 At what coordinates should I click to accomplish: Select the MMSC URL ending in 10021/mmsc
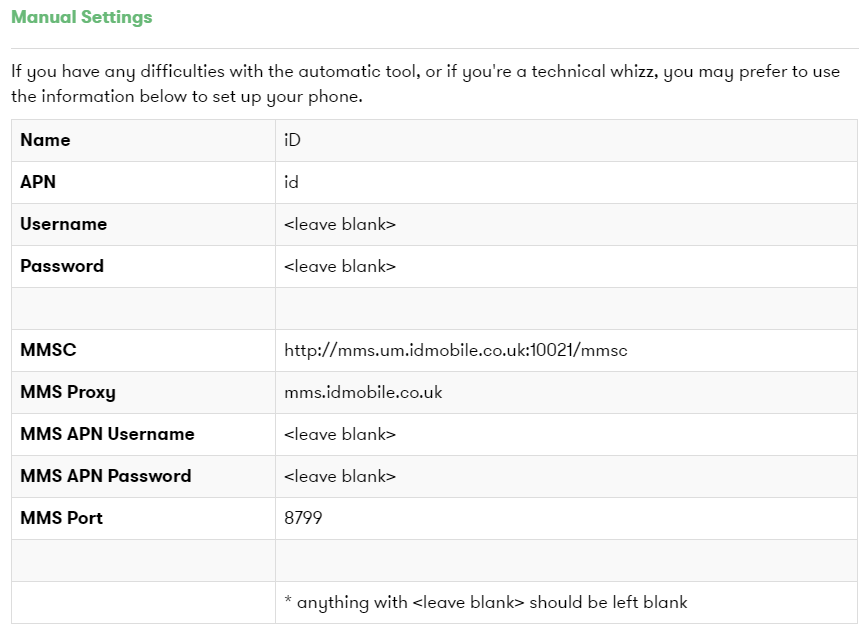(456, 350)
